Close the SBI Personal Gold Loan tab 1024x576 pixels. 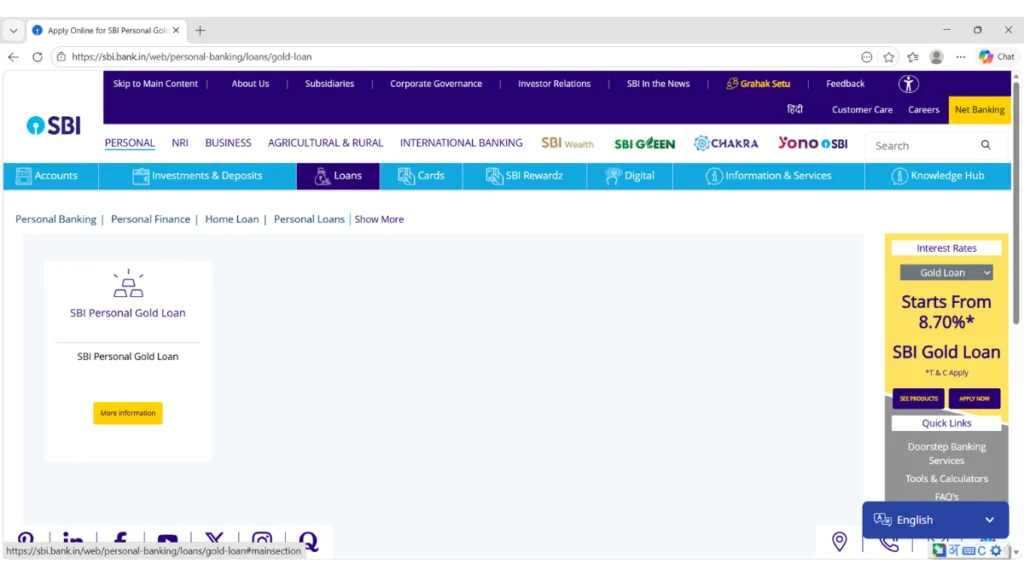176,31
